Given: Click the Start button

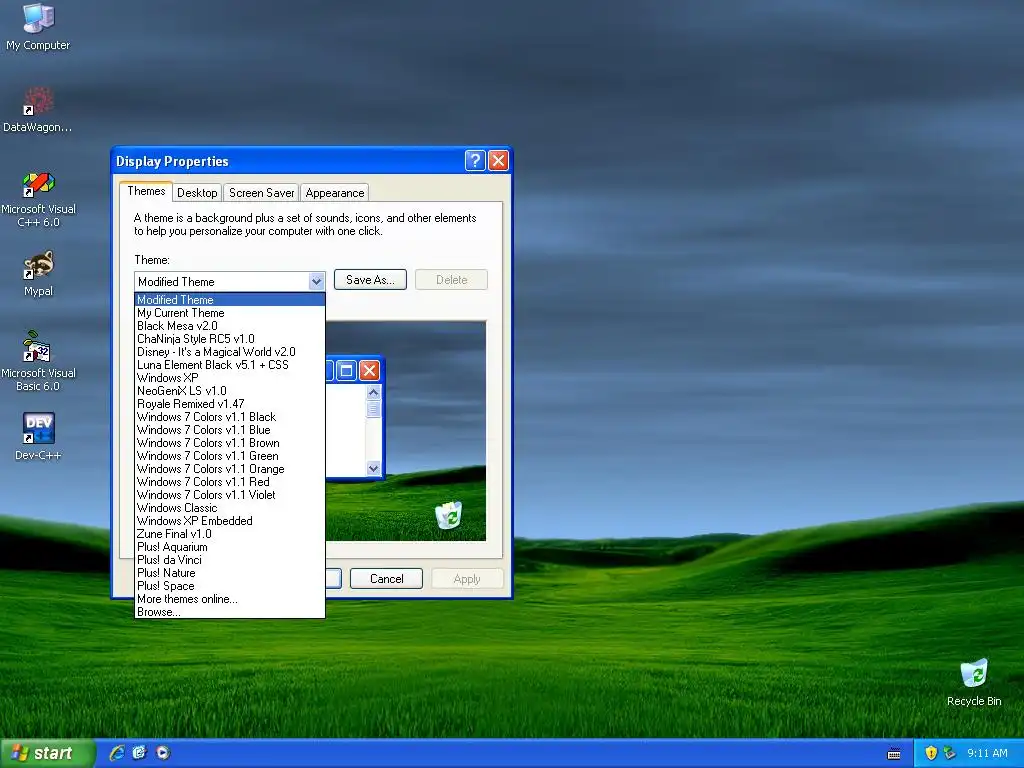Looking at the screenshot, I should (46, 753).
